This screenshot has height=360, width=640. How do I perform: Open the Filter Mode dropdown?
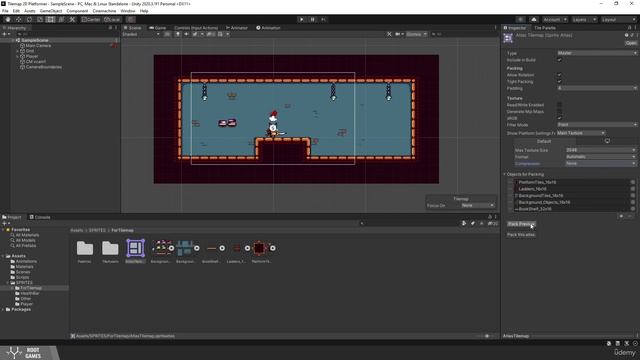596,124
